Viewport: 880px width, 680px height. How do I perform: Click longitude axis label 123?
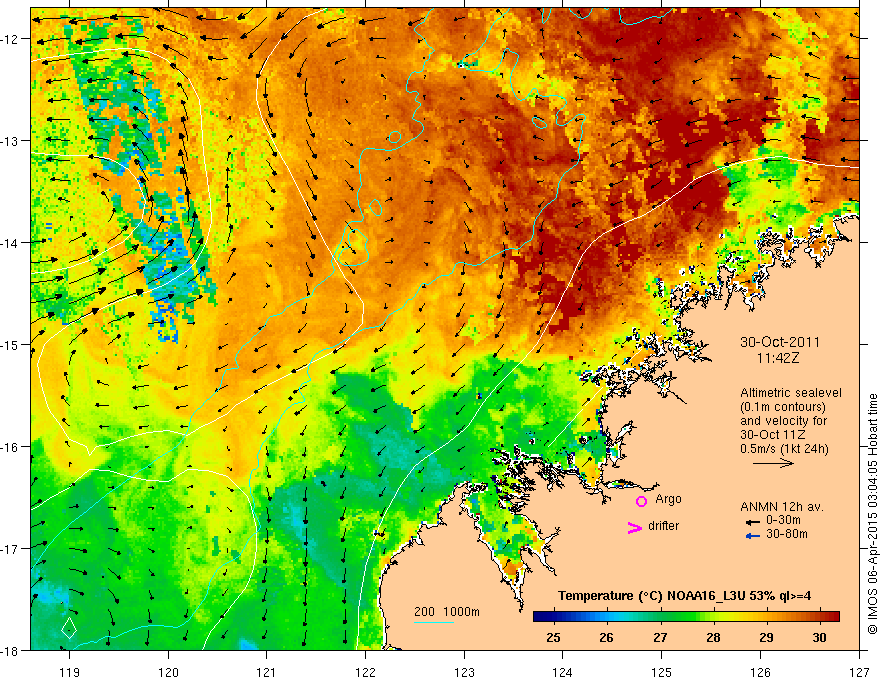pos(464,672)
